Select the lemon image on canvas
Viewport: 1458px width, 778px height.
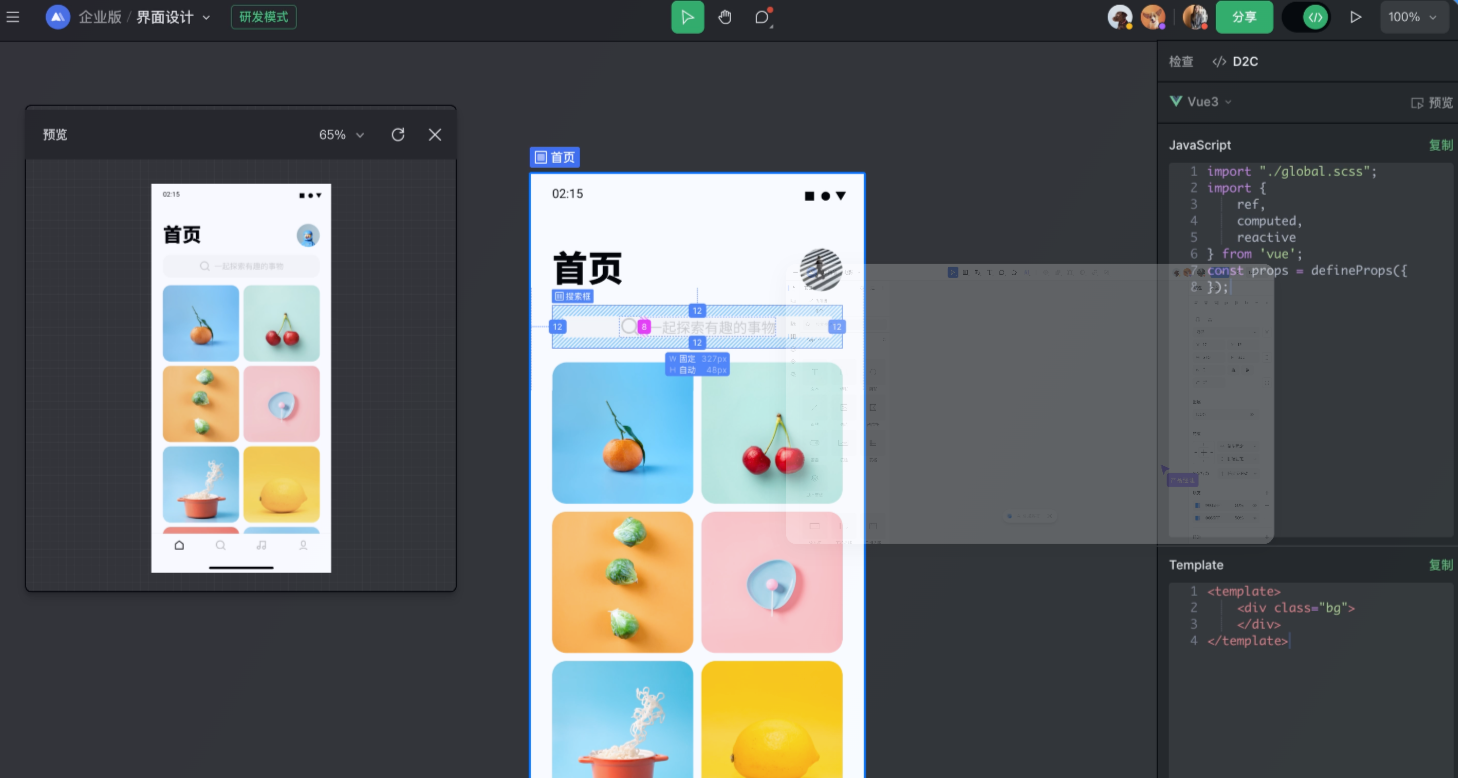click(x=772, y=719)
